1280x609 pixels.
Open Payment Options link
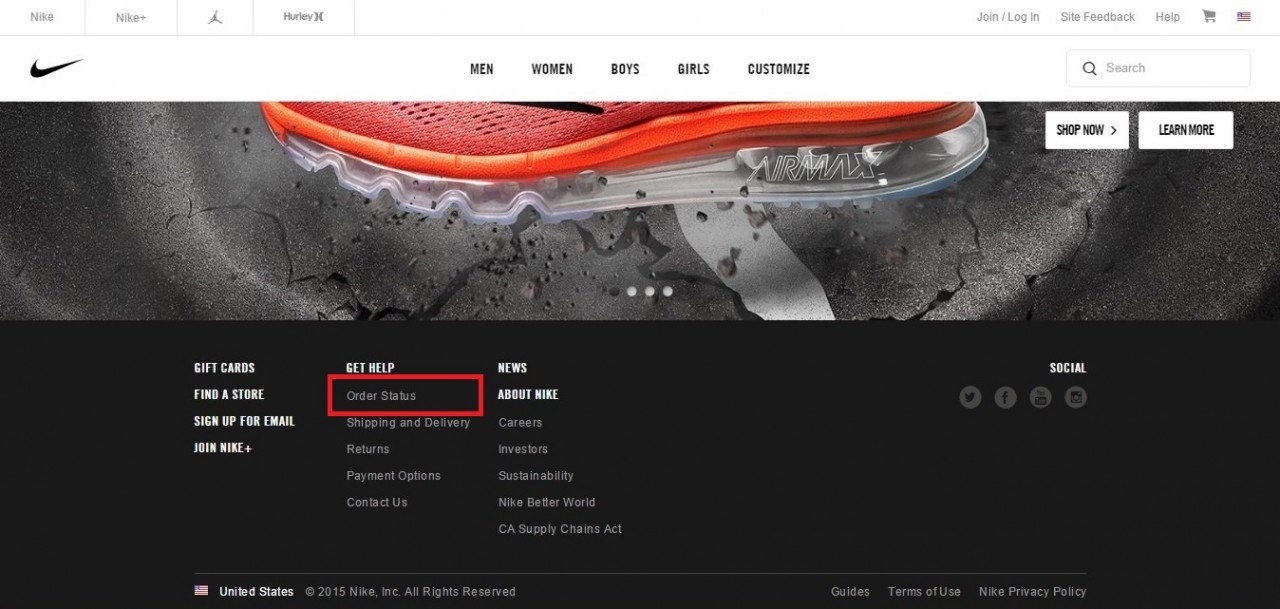(x=393, y=476)
